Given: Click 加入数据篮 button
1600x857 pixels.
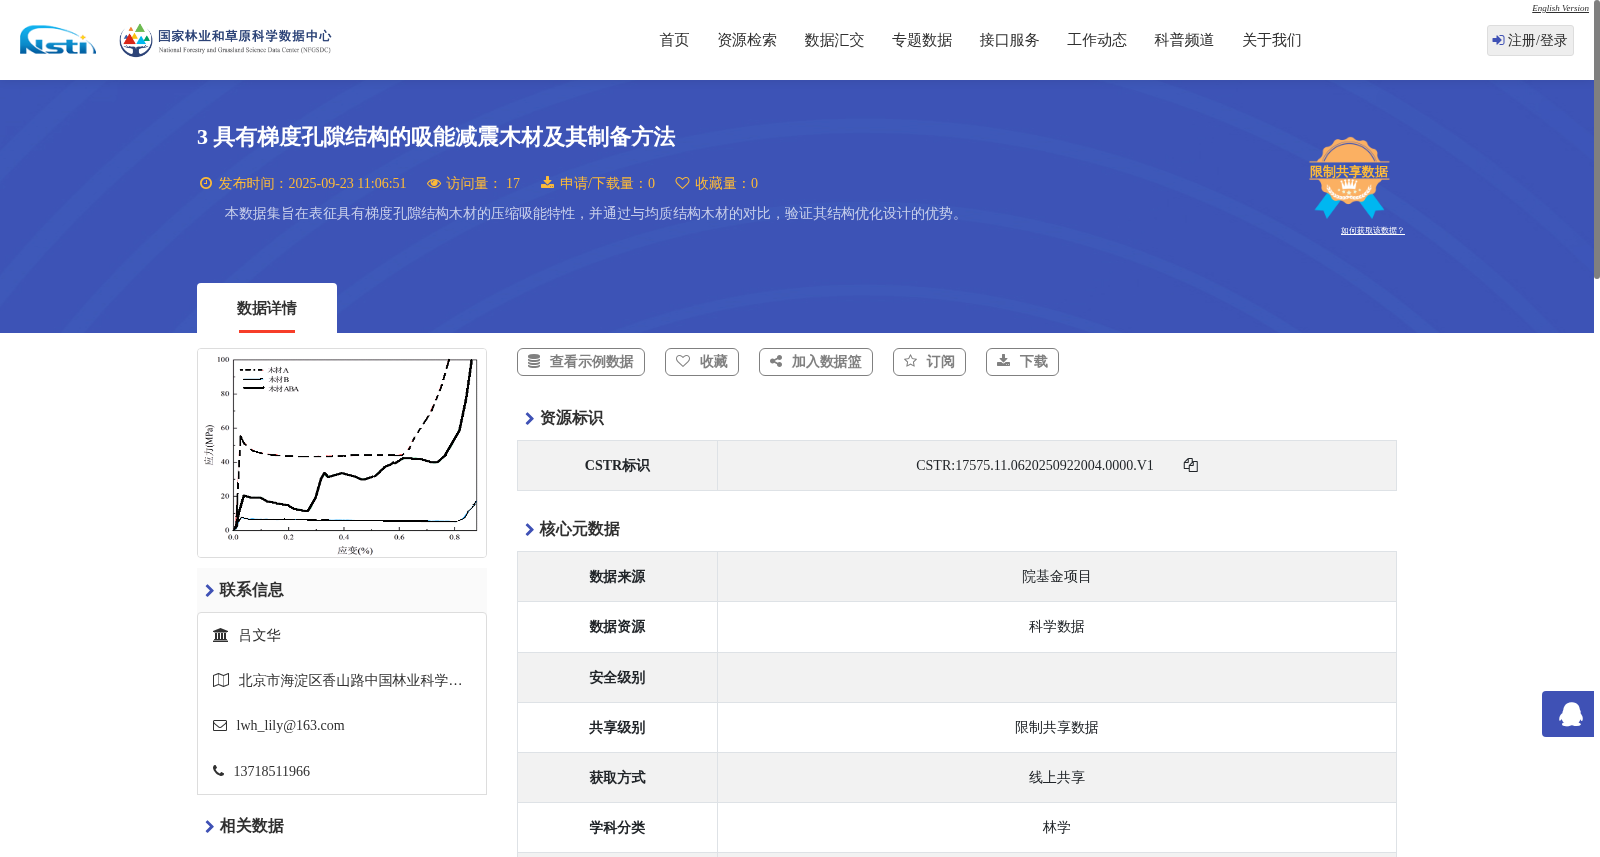Looking at the screenshot, I should pos(816,362).
